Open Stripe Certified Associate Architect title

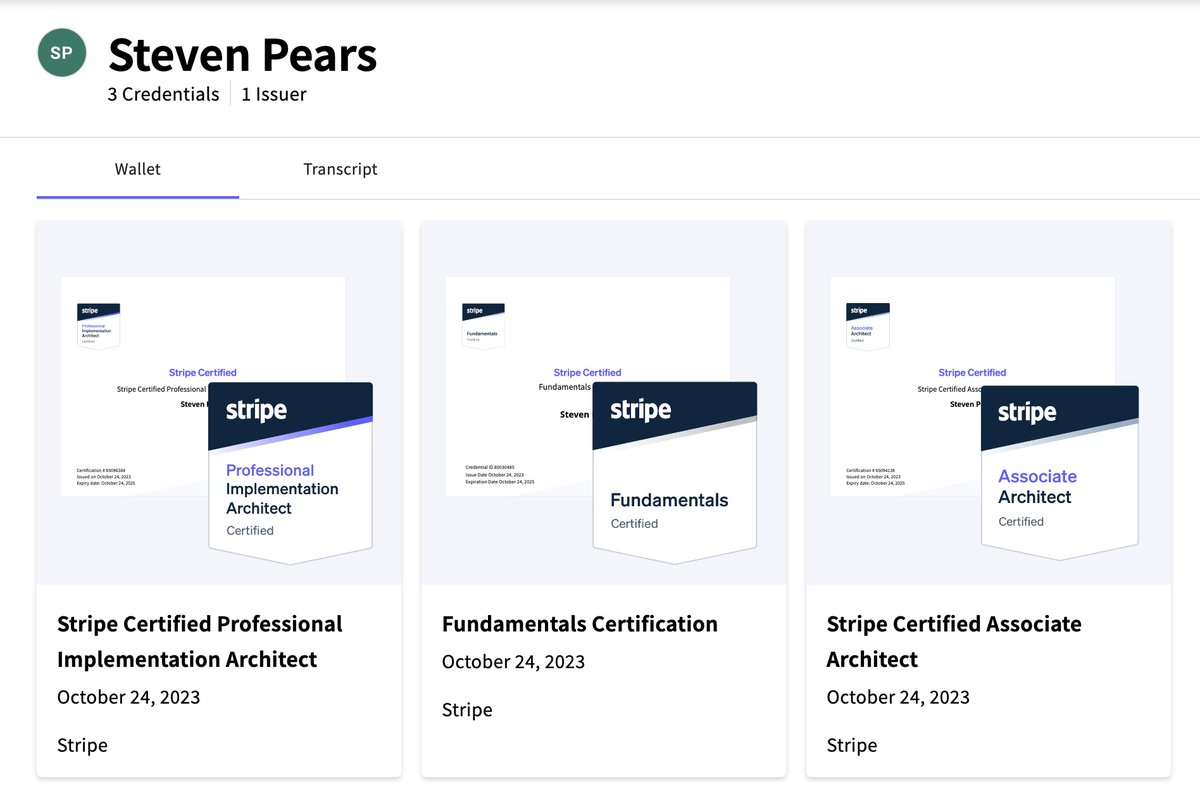tap(954, 642)
